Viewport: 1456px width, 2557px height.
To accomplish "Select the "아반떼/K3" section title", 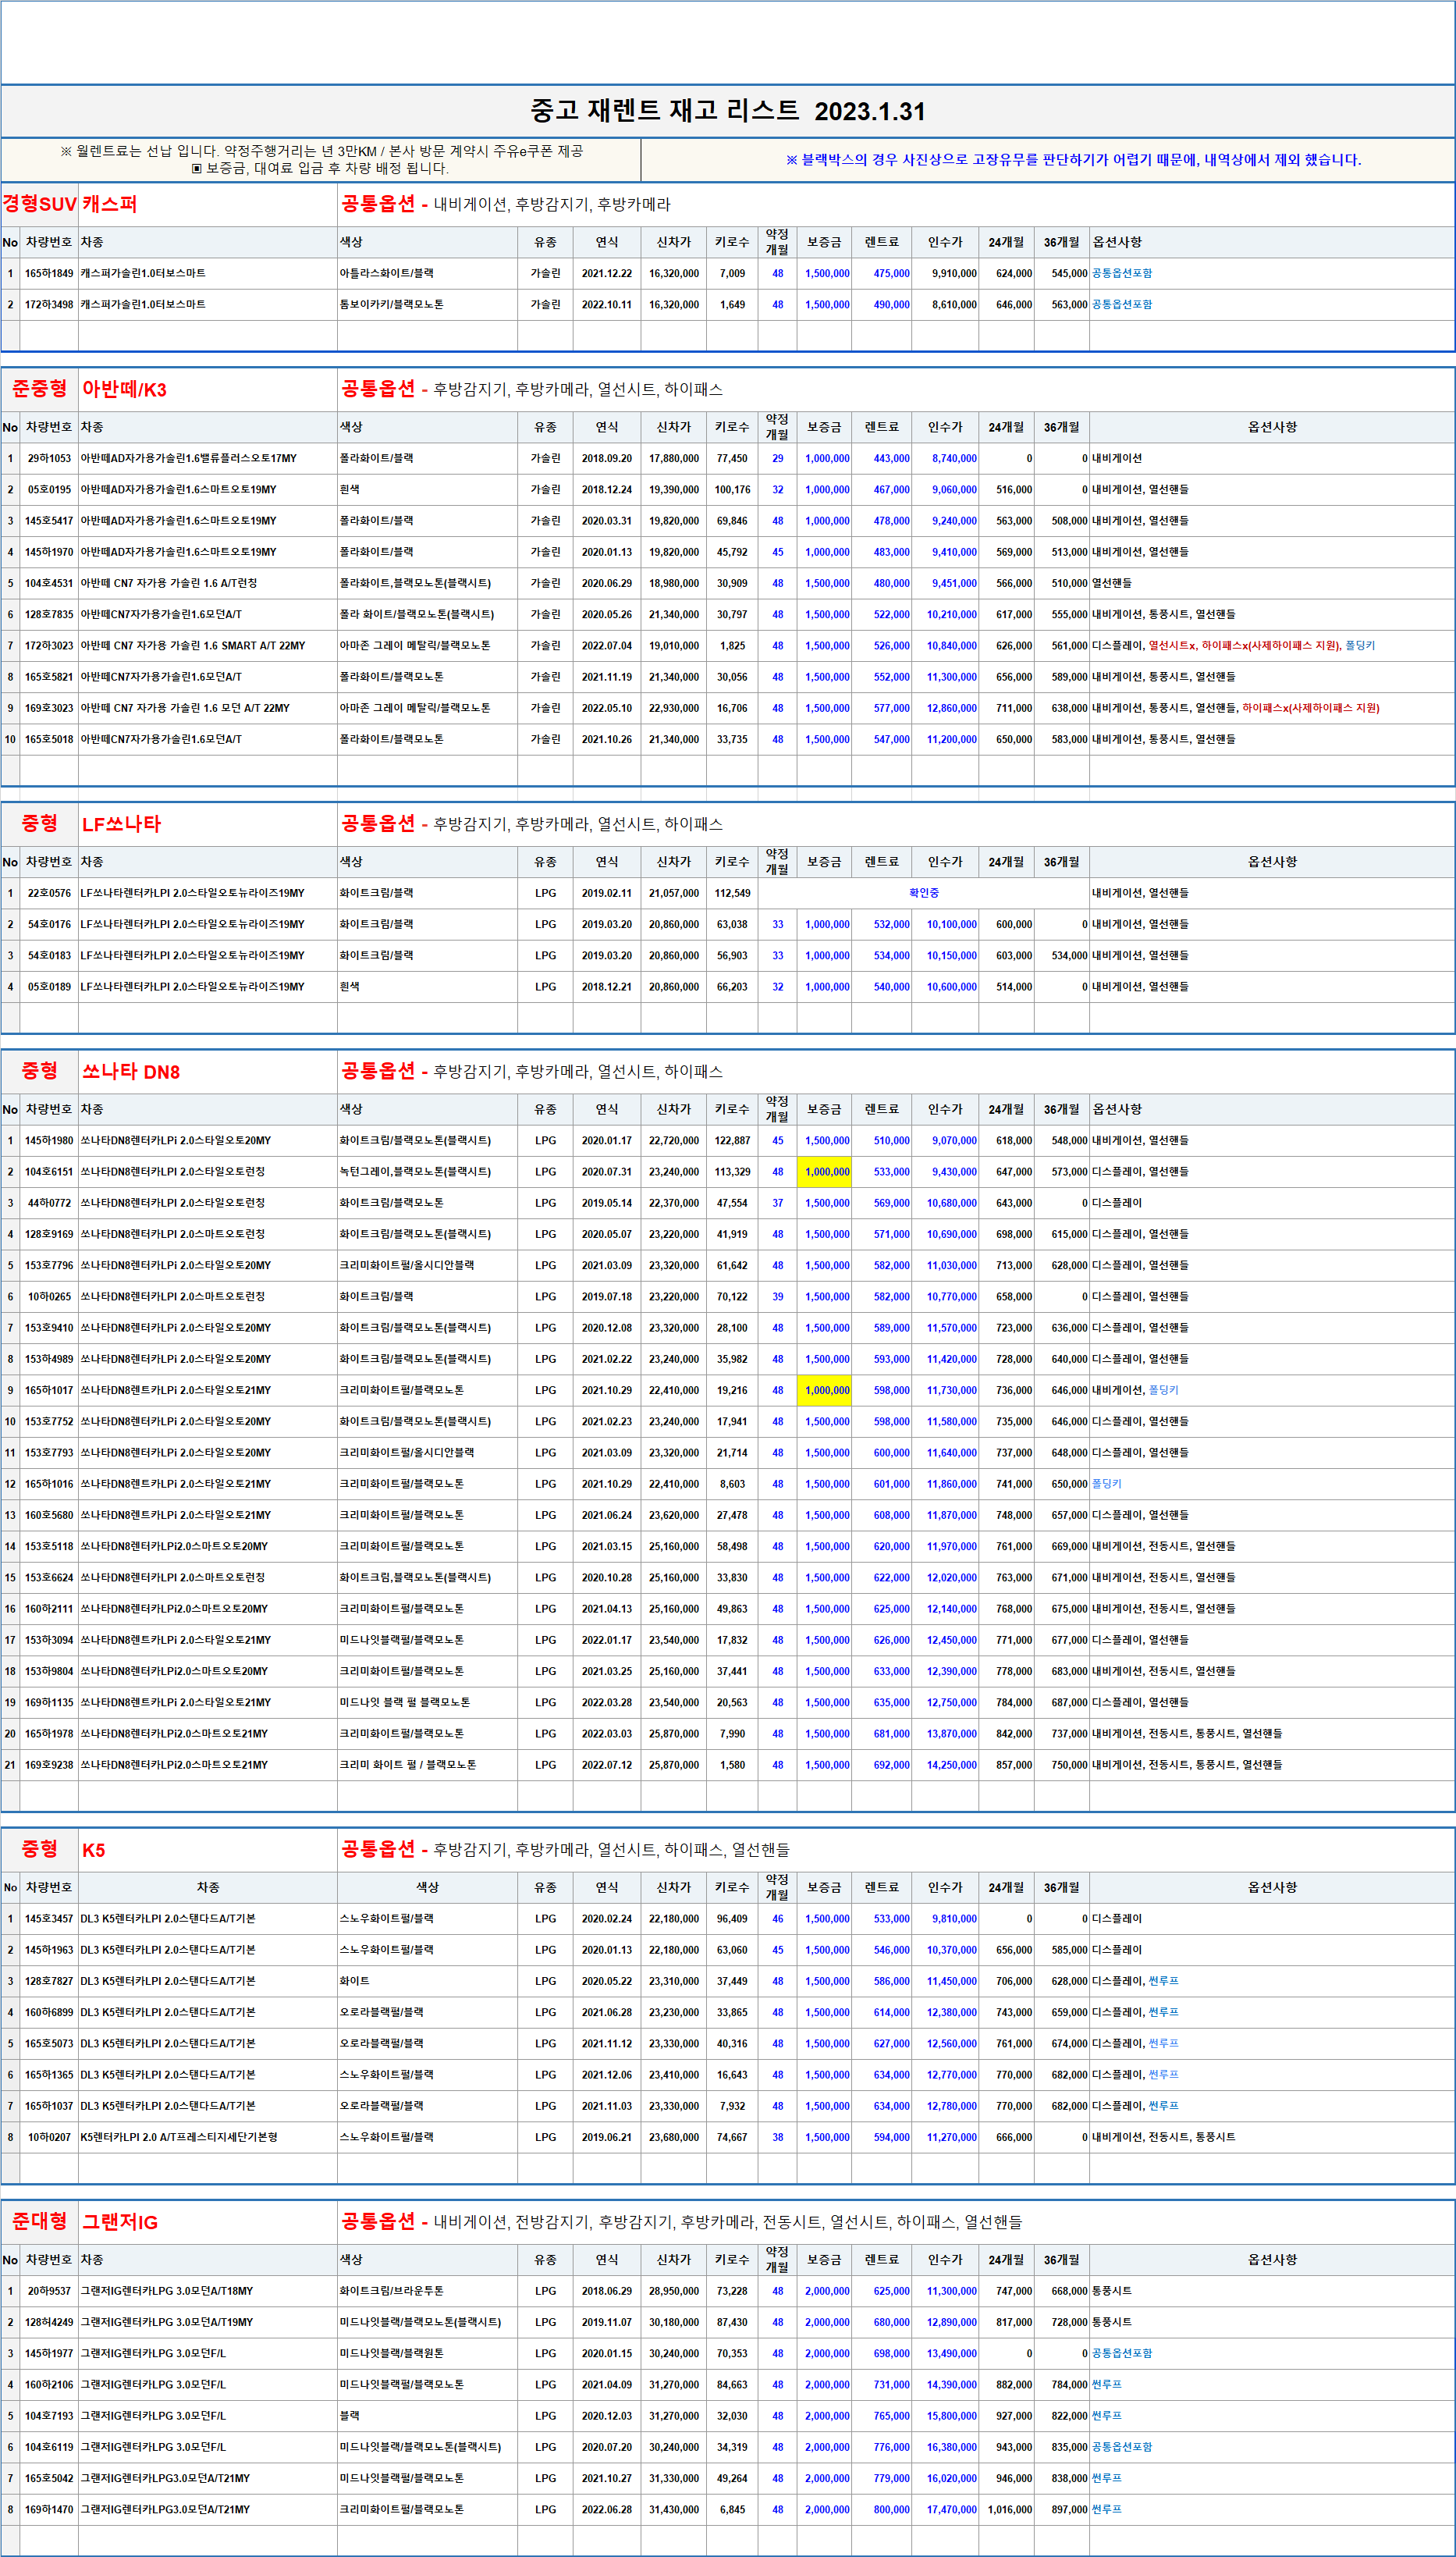I will [x=124, y=390].
